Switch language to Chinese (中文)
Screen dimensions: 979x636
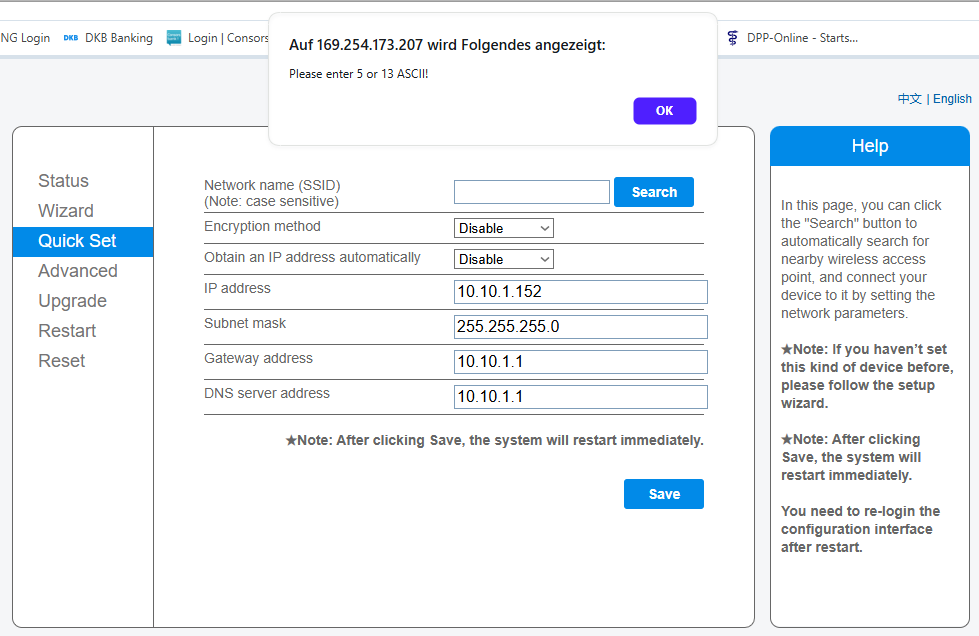tap(909, 99)
